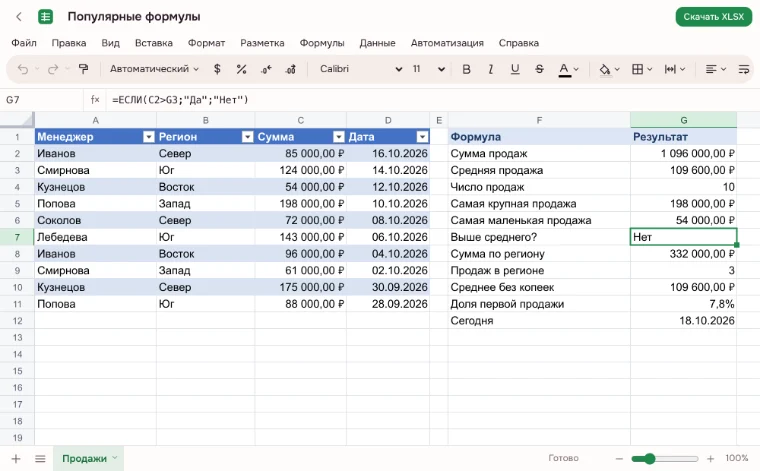Open the Calibri font dropdown
The height and width of the screenshot is (471, 760).
(x=361, y=69)
